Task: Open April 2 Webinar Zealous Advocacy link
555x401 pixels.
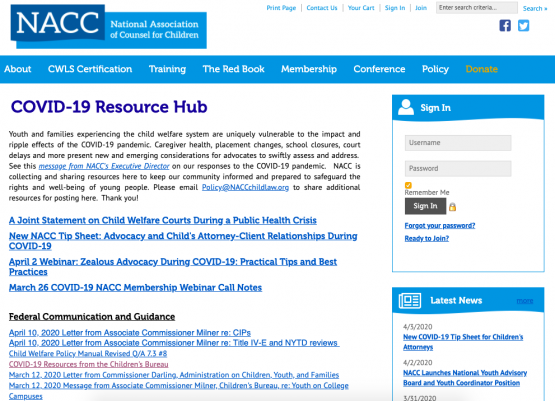Action: click(173, 267)
